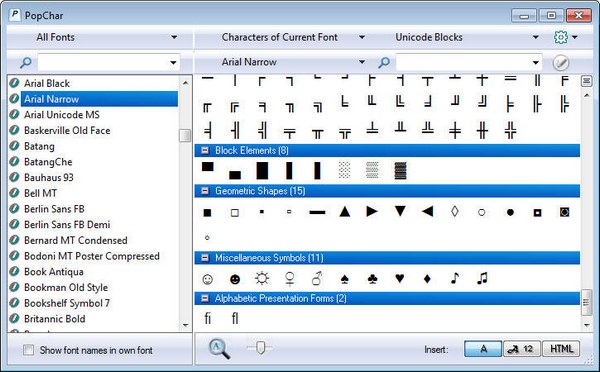The width and height of the screenshot is (600, 372).
Task: Click the font list scrollbar thumb
Action: [185, 135]
